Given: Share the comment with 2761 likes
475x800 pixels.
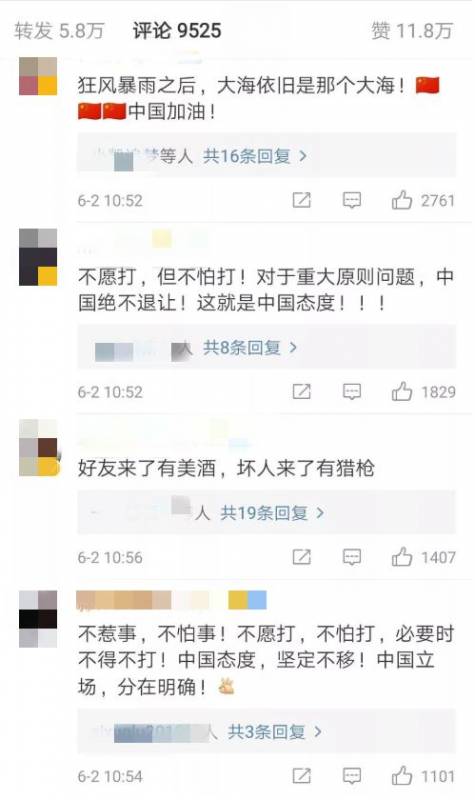Looking at the screenshot, I should tap(301, 200).
